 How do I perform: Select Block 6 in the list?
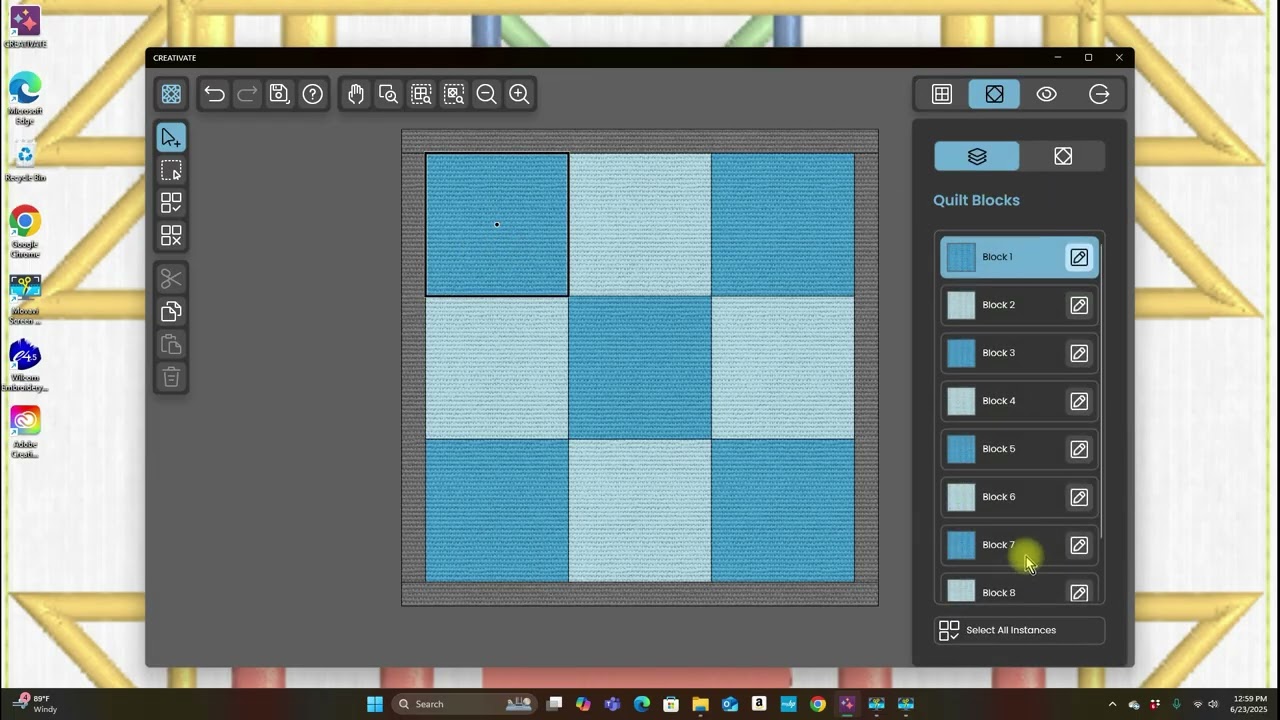click(1019, 497)
